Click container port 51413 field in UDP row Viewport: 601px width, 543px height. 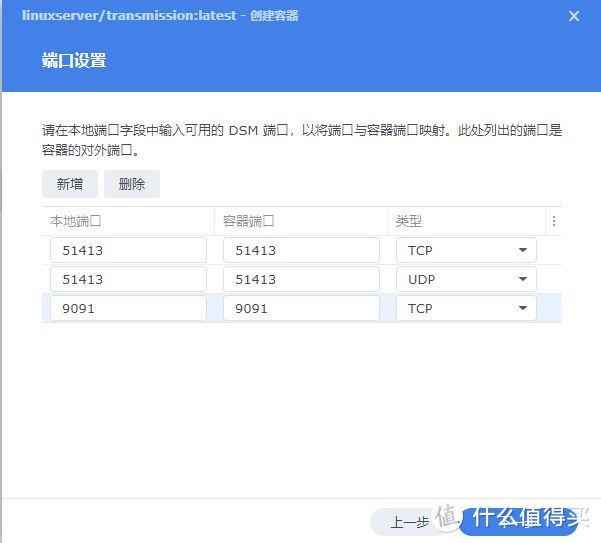301,279
